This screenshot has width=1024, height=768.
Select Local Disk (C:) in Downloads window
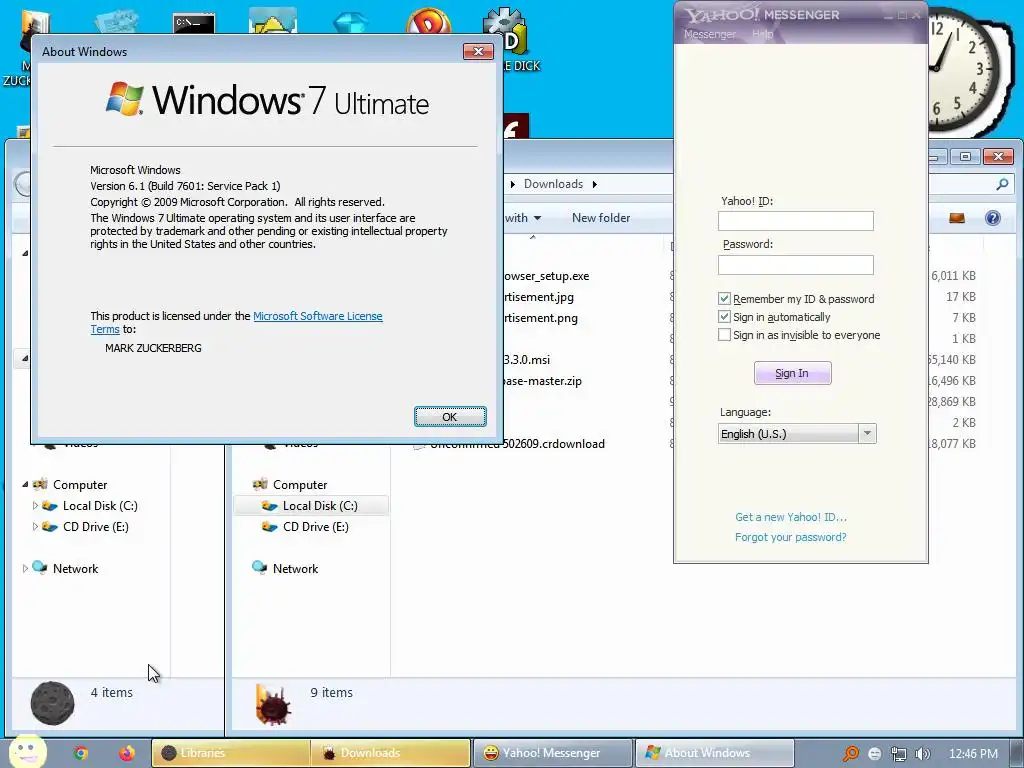pos(320,505)
